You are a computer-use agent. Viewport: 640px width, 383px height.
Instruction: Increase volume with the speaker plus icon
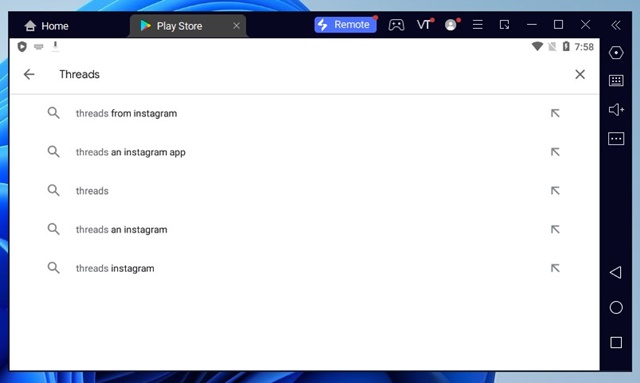[616, 109]
